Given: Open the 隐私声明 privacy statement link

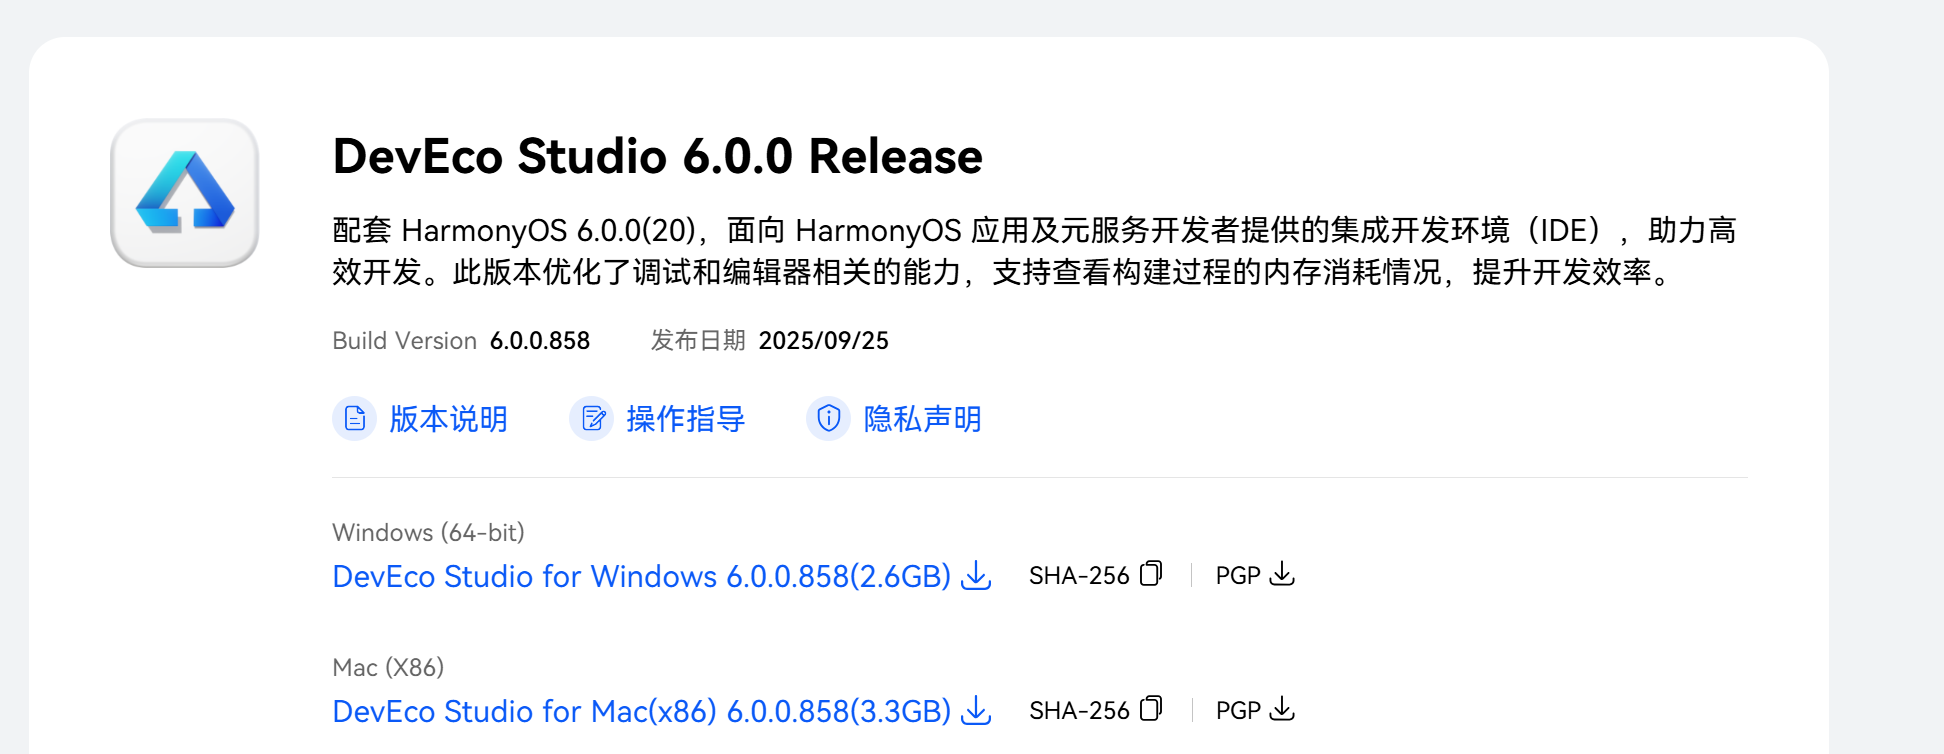Looking at the screenshot, I should pyautogui.click(x=922, y=419).
